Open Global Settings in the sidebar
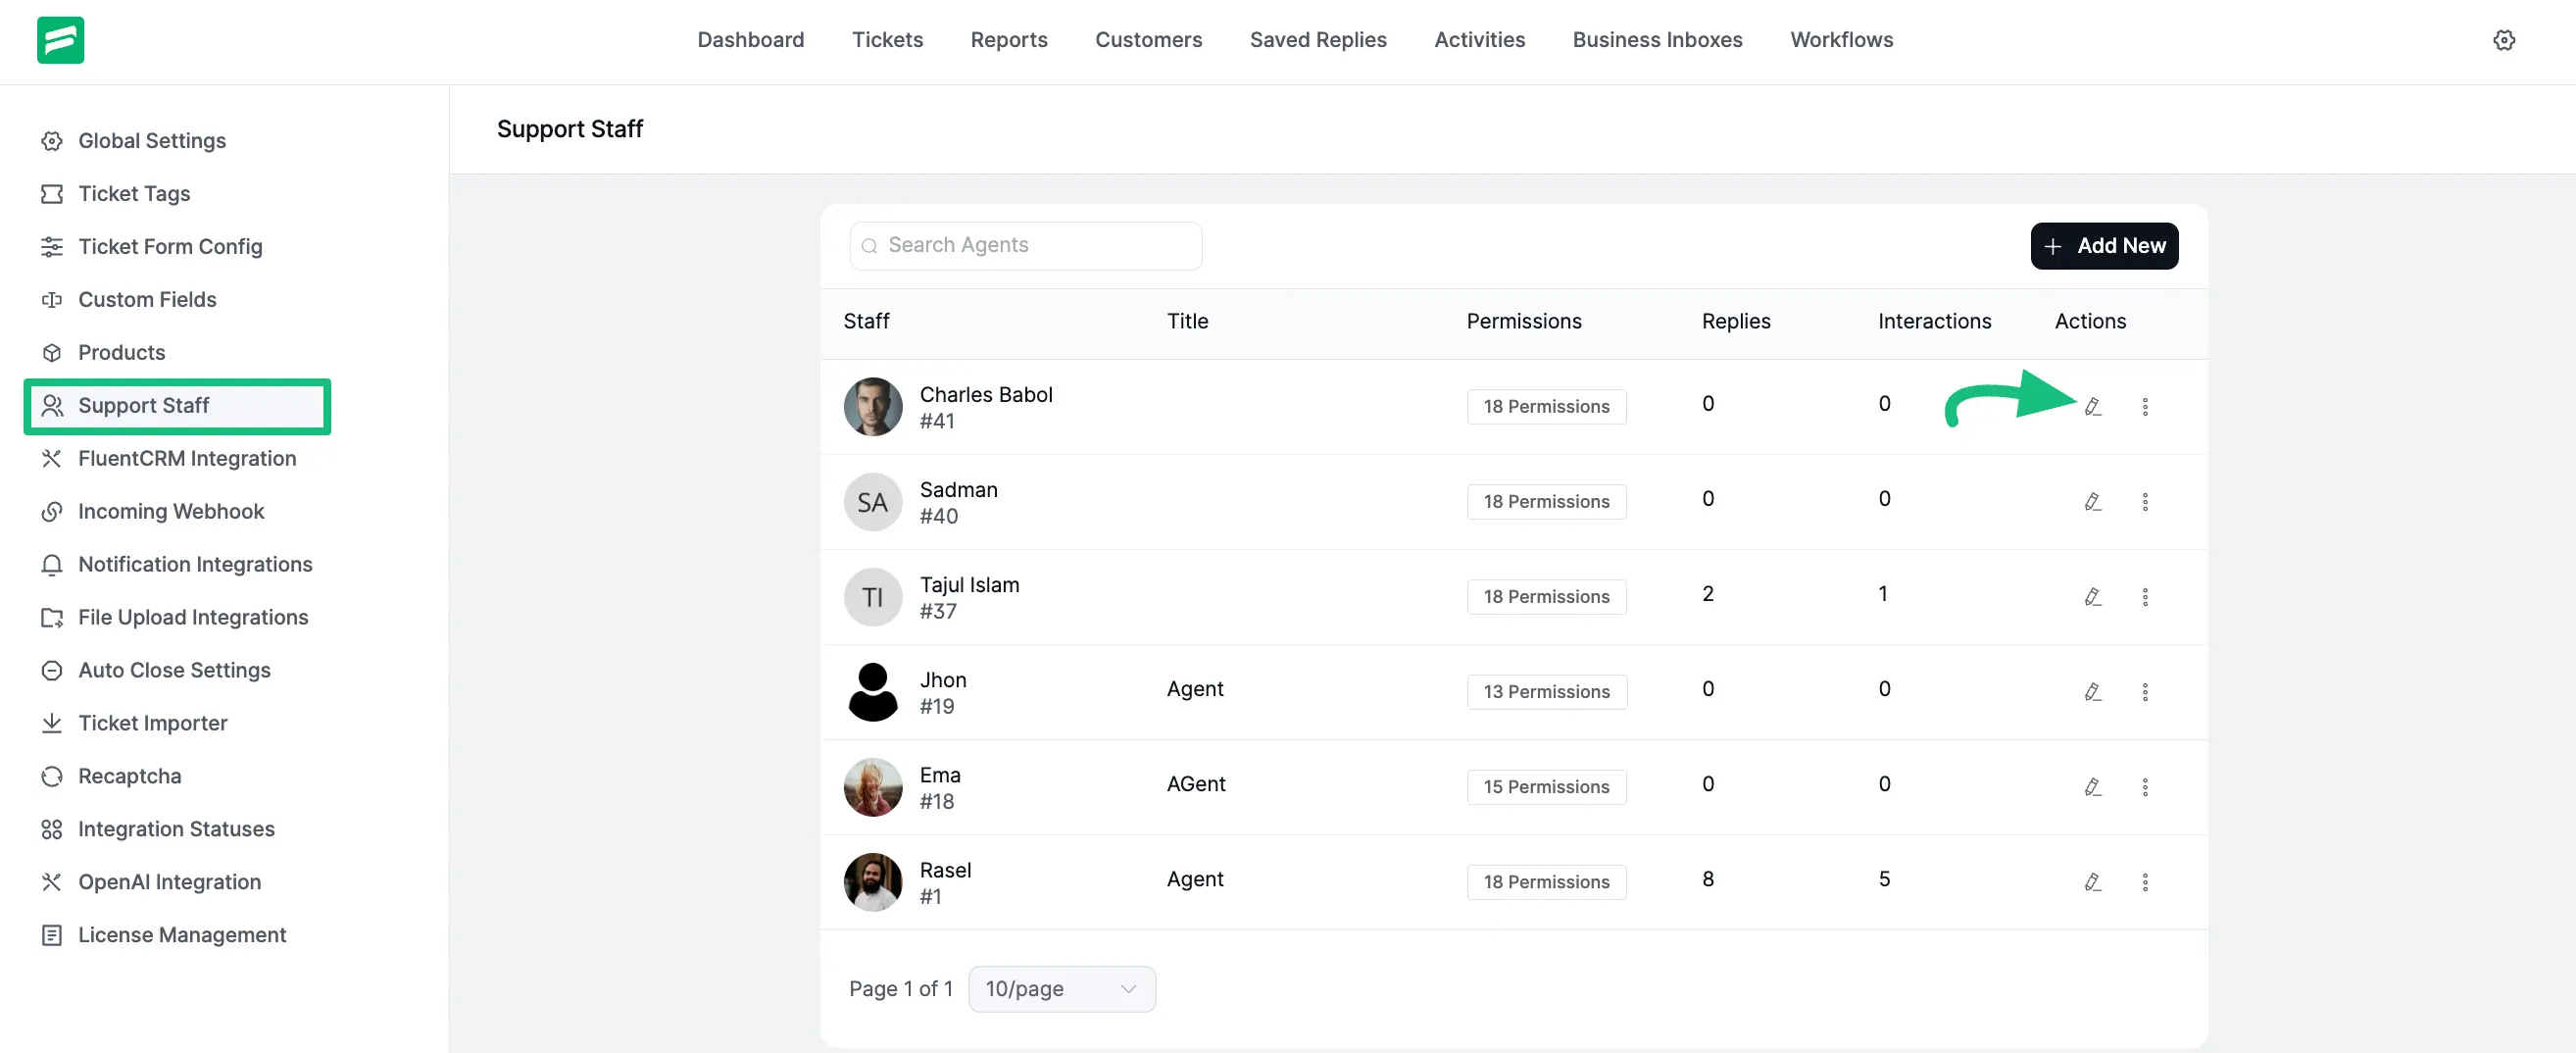 click(x=151, y=141)
